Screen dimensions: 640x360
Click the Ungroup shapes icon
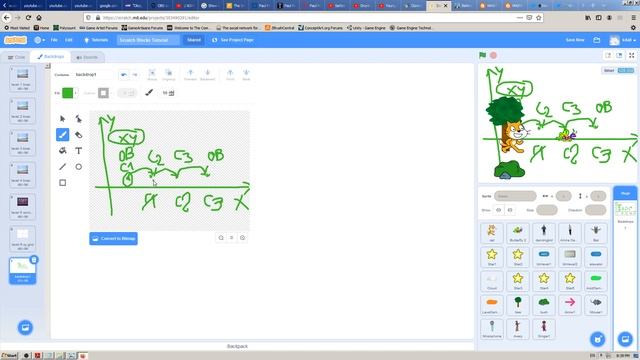169,74
